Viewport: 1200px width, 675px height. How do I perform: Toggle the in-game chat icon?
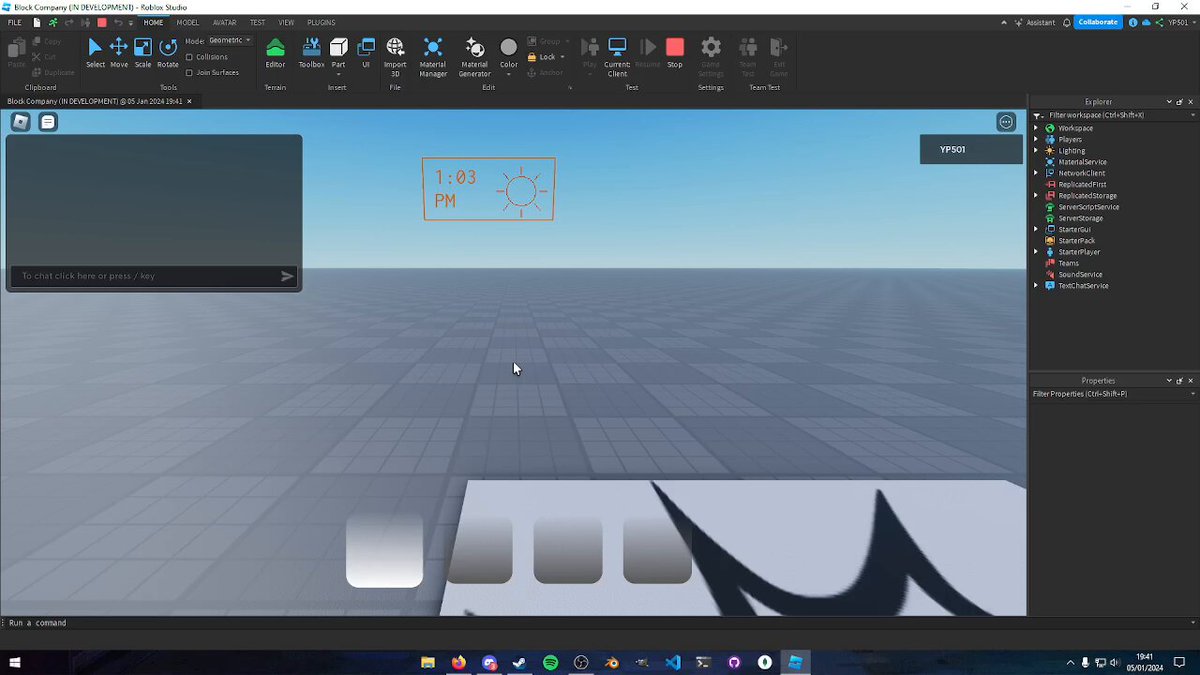pos(48,122)
